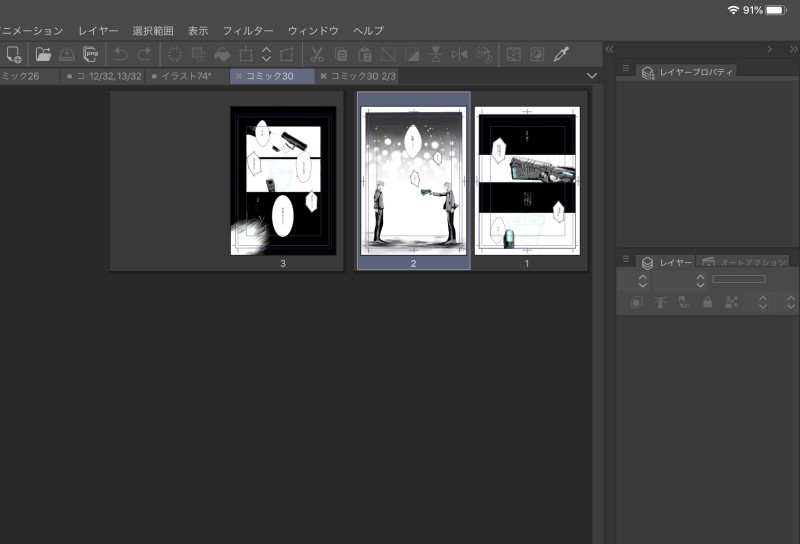
Task: Click the Scale/Rotate transform icon
Action: pyautogui.click(x=246, y=54)
